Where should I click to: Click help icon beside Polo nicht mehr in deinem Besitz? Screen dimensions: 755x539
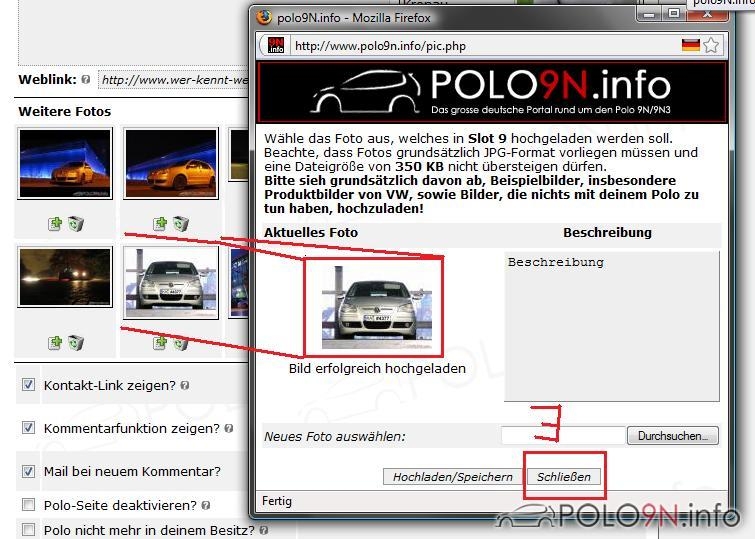point(263,530)
